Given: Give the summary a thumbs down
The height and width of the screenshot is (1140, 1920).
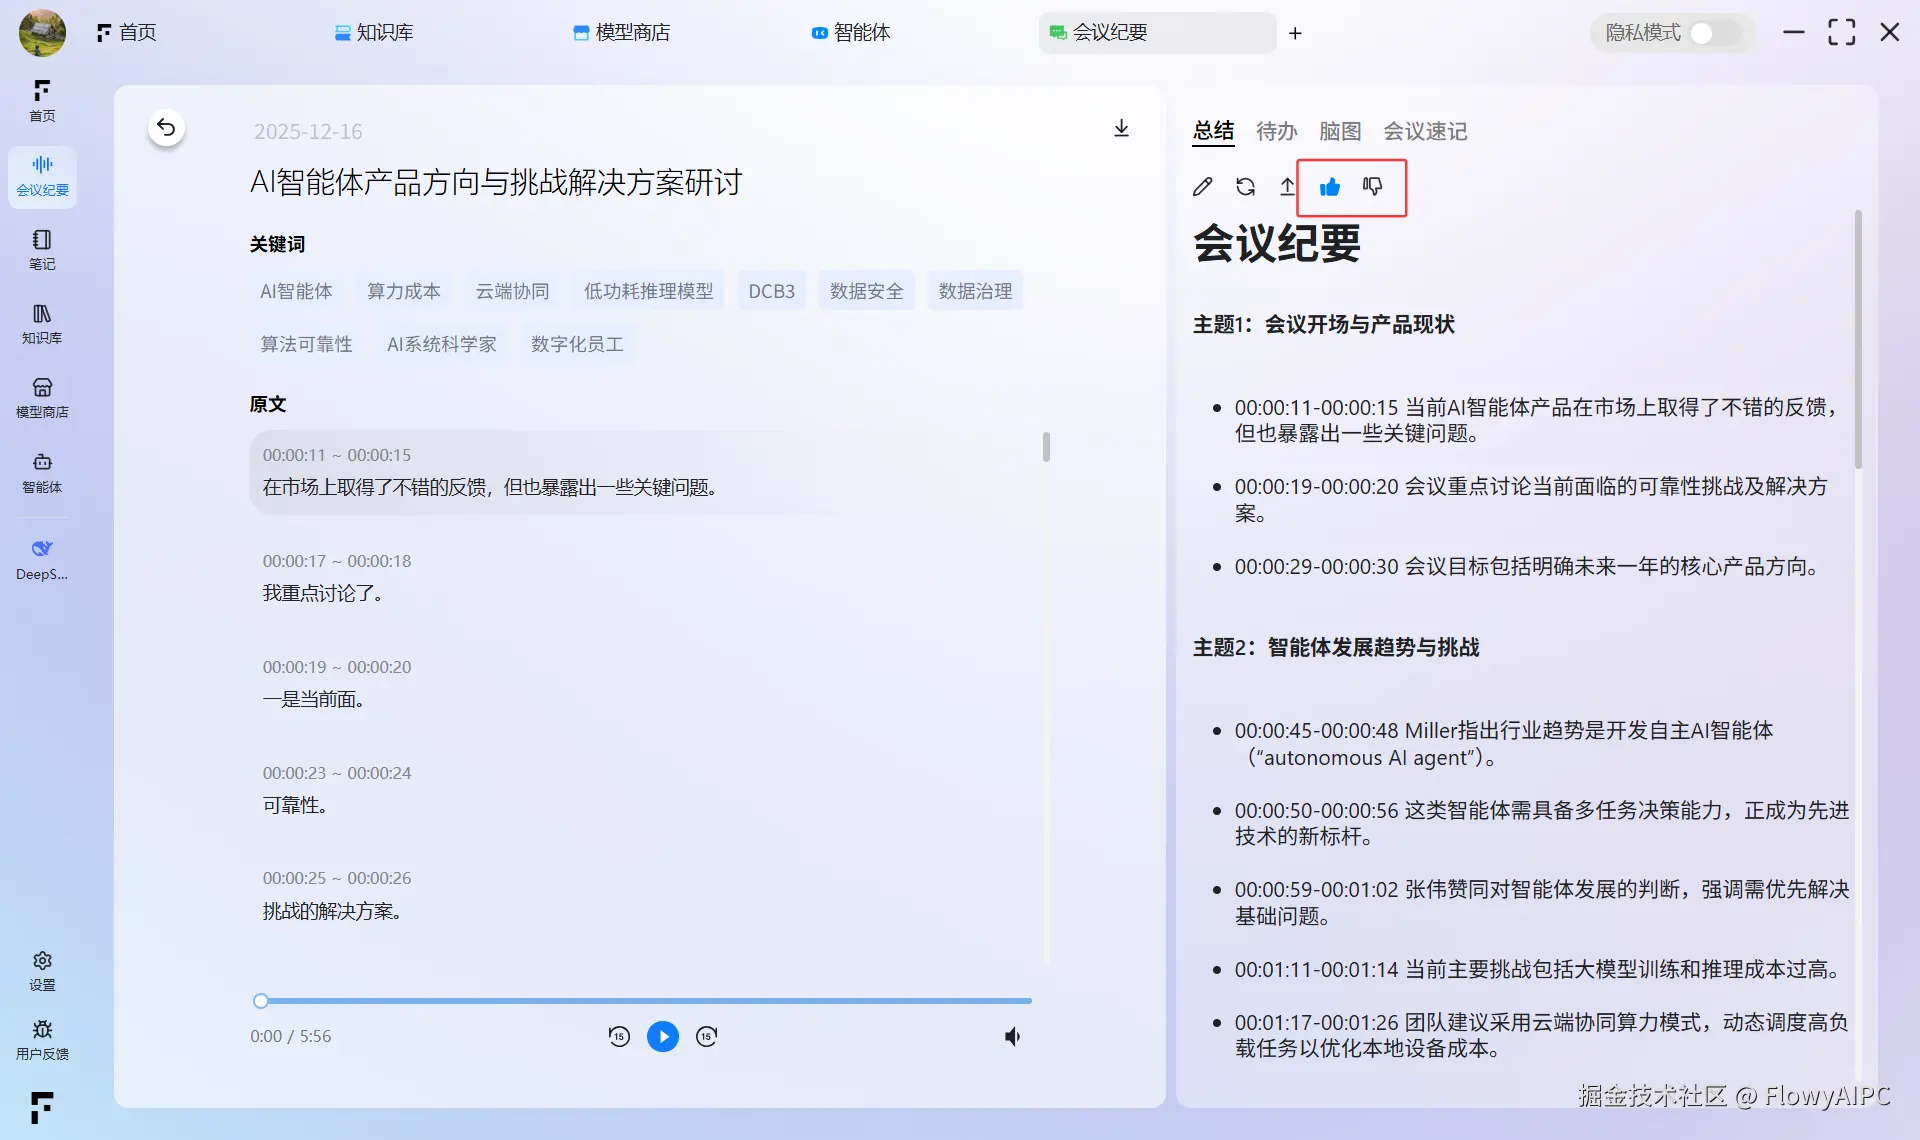Looking at the screenshot, I should tap(1373, 187).
